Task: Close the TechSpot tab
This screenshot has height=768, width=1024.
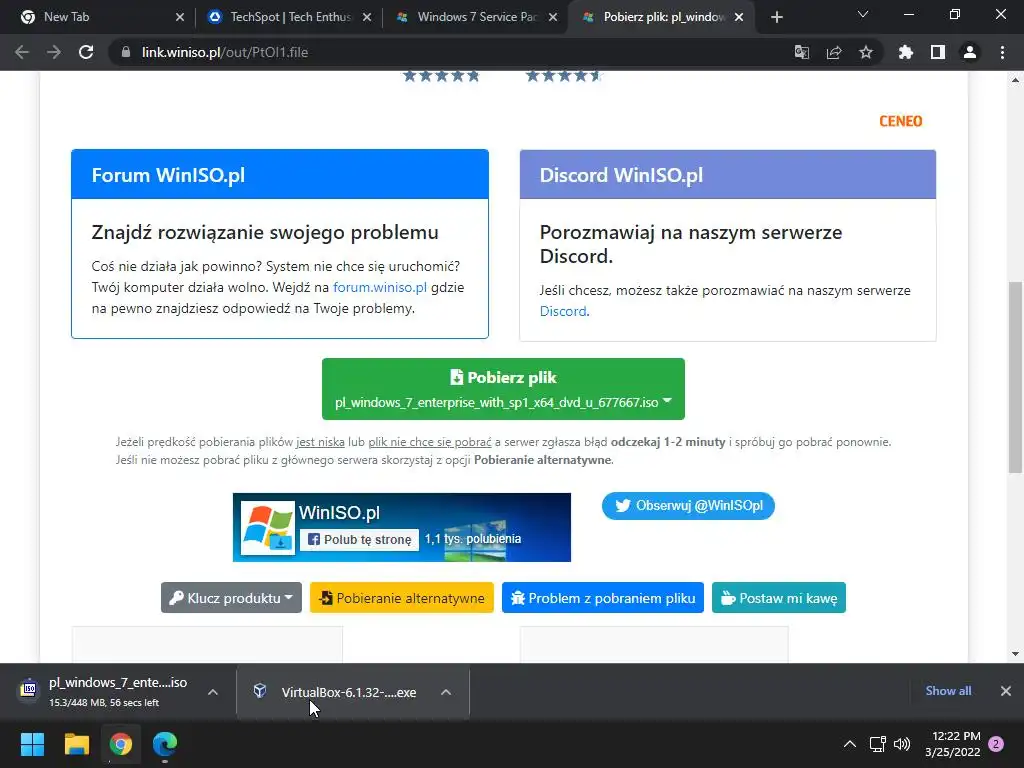Action: click(367, 18)
